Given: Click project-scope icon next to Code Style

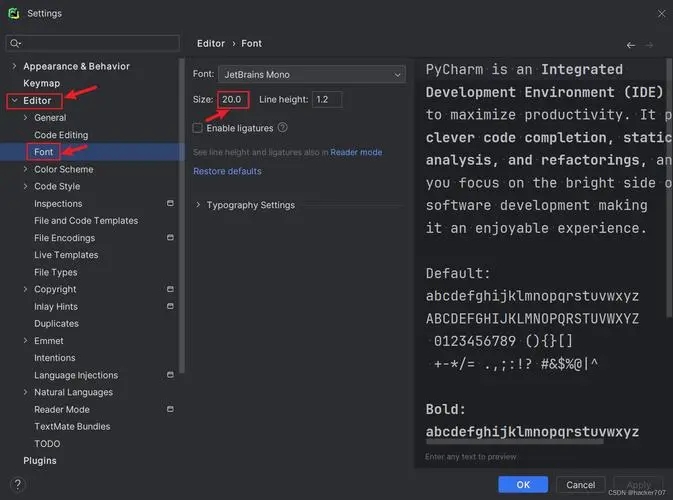Looking at the screenshot, I should [170, 186].
